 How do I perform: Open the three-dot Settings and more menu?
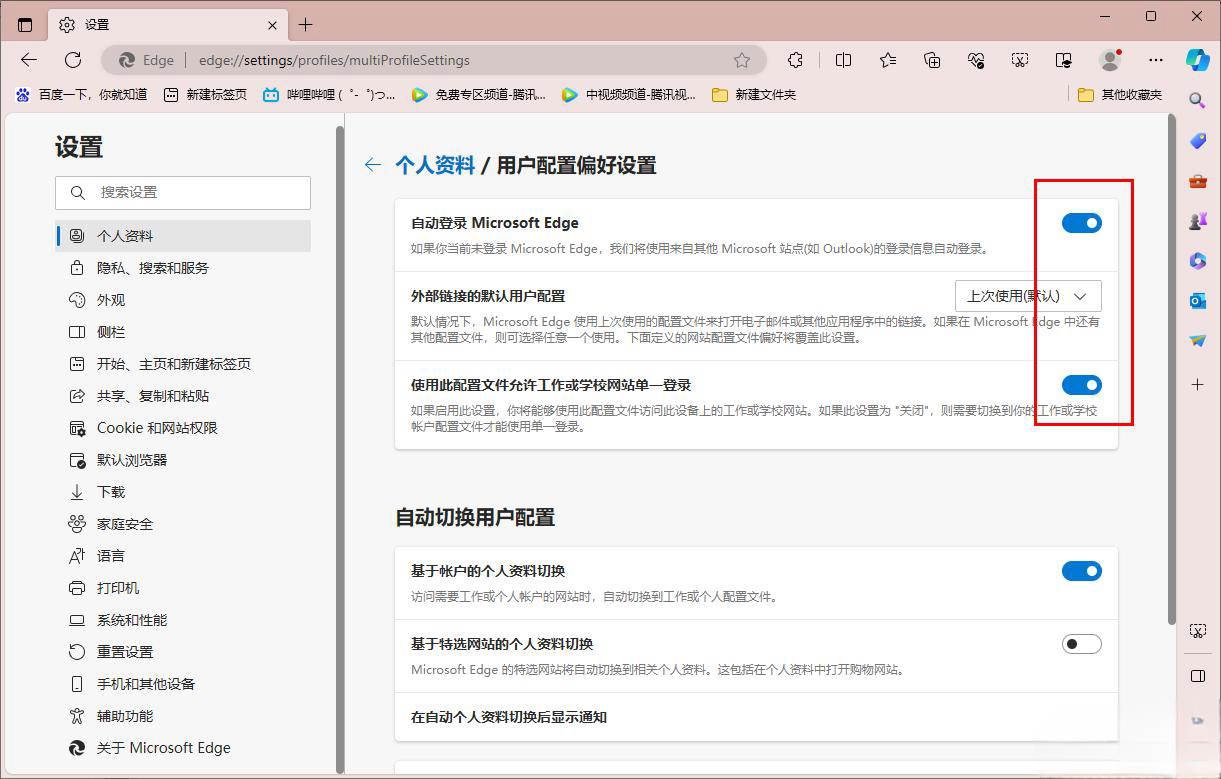pos(1156,60)
